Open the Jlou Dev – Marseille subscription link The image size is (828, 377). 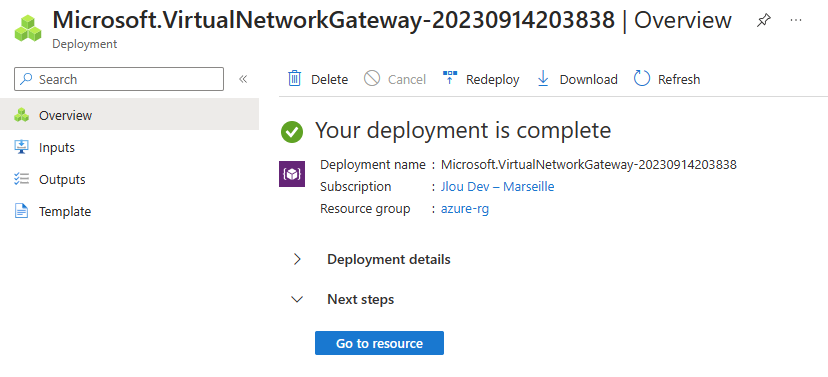pos(497,186)
